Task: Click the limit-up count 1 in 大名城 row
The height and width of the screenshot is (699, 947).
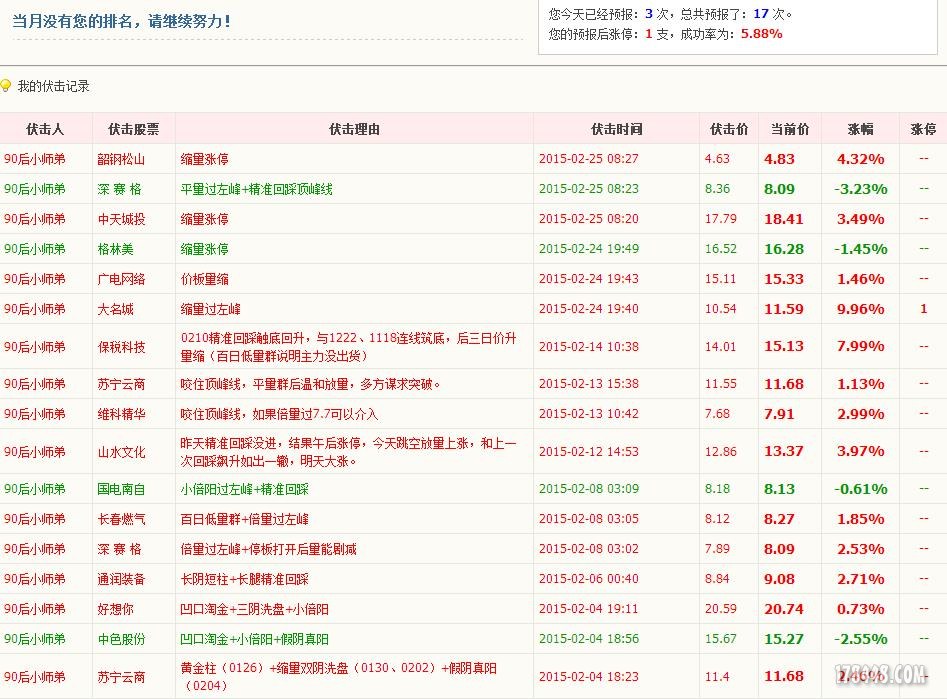Action: 923,309
